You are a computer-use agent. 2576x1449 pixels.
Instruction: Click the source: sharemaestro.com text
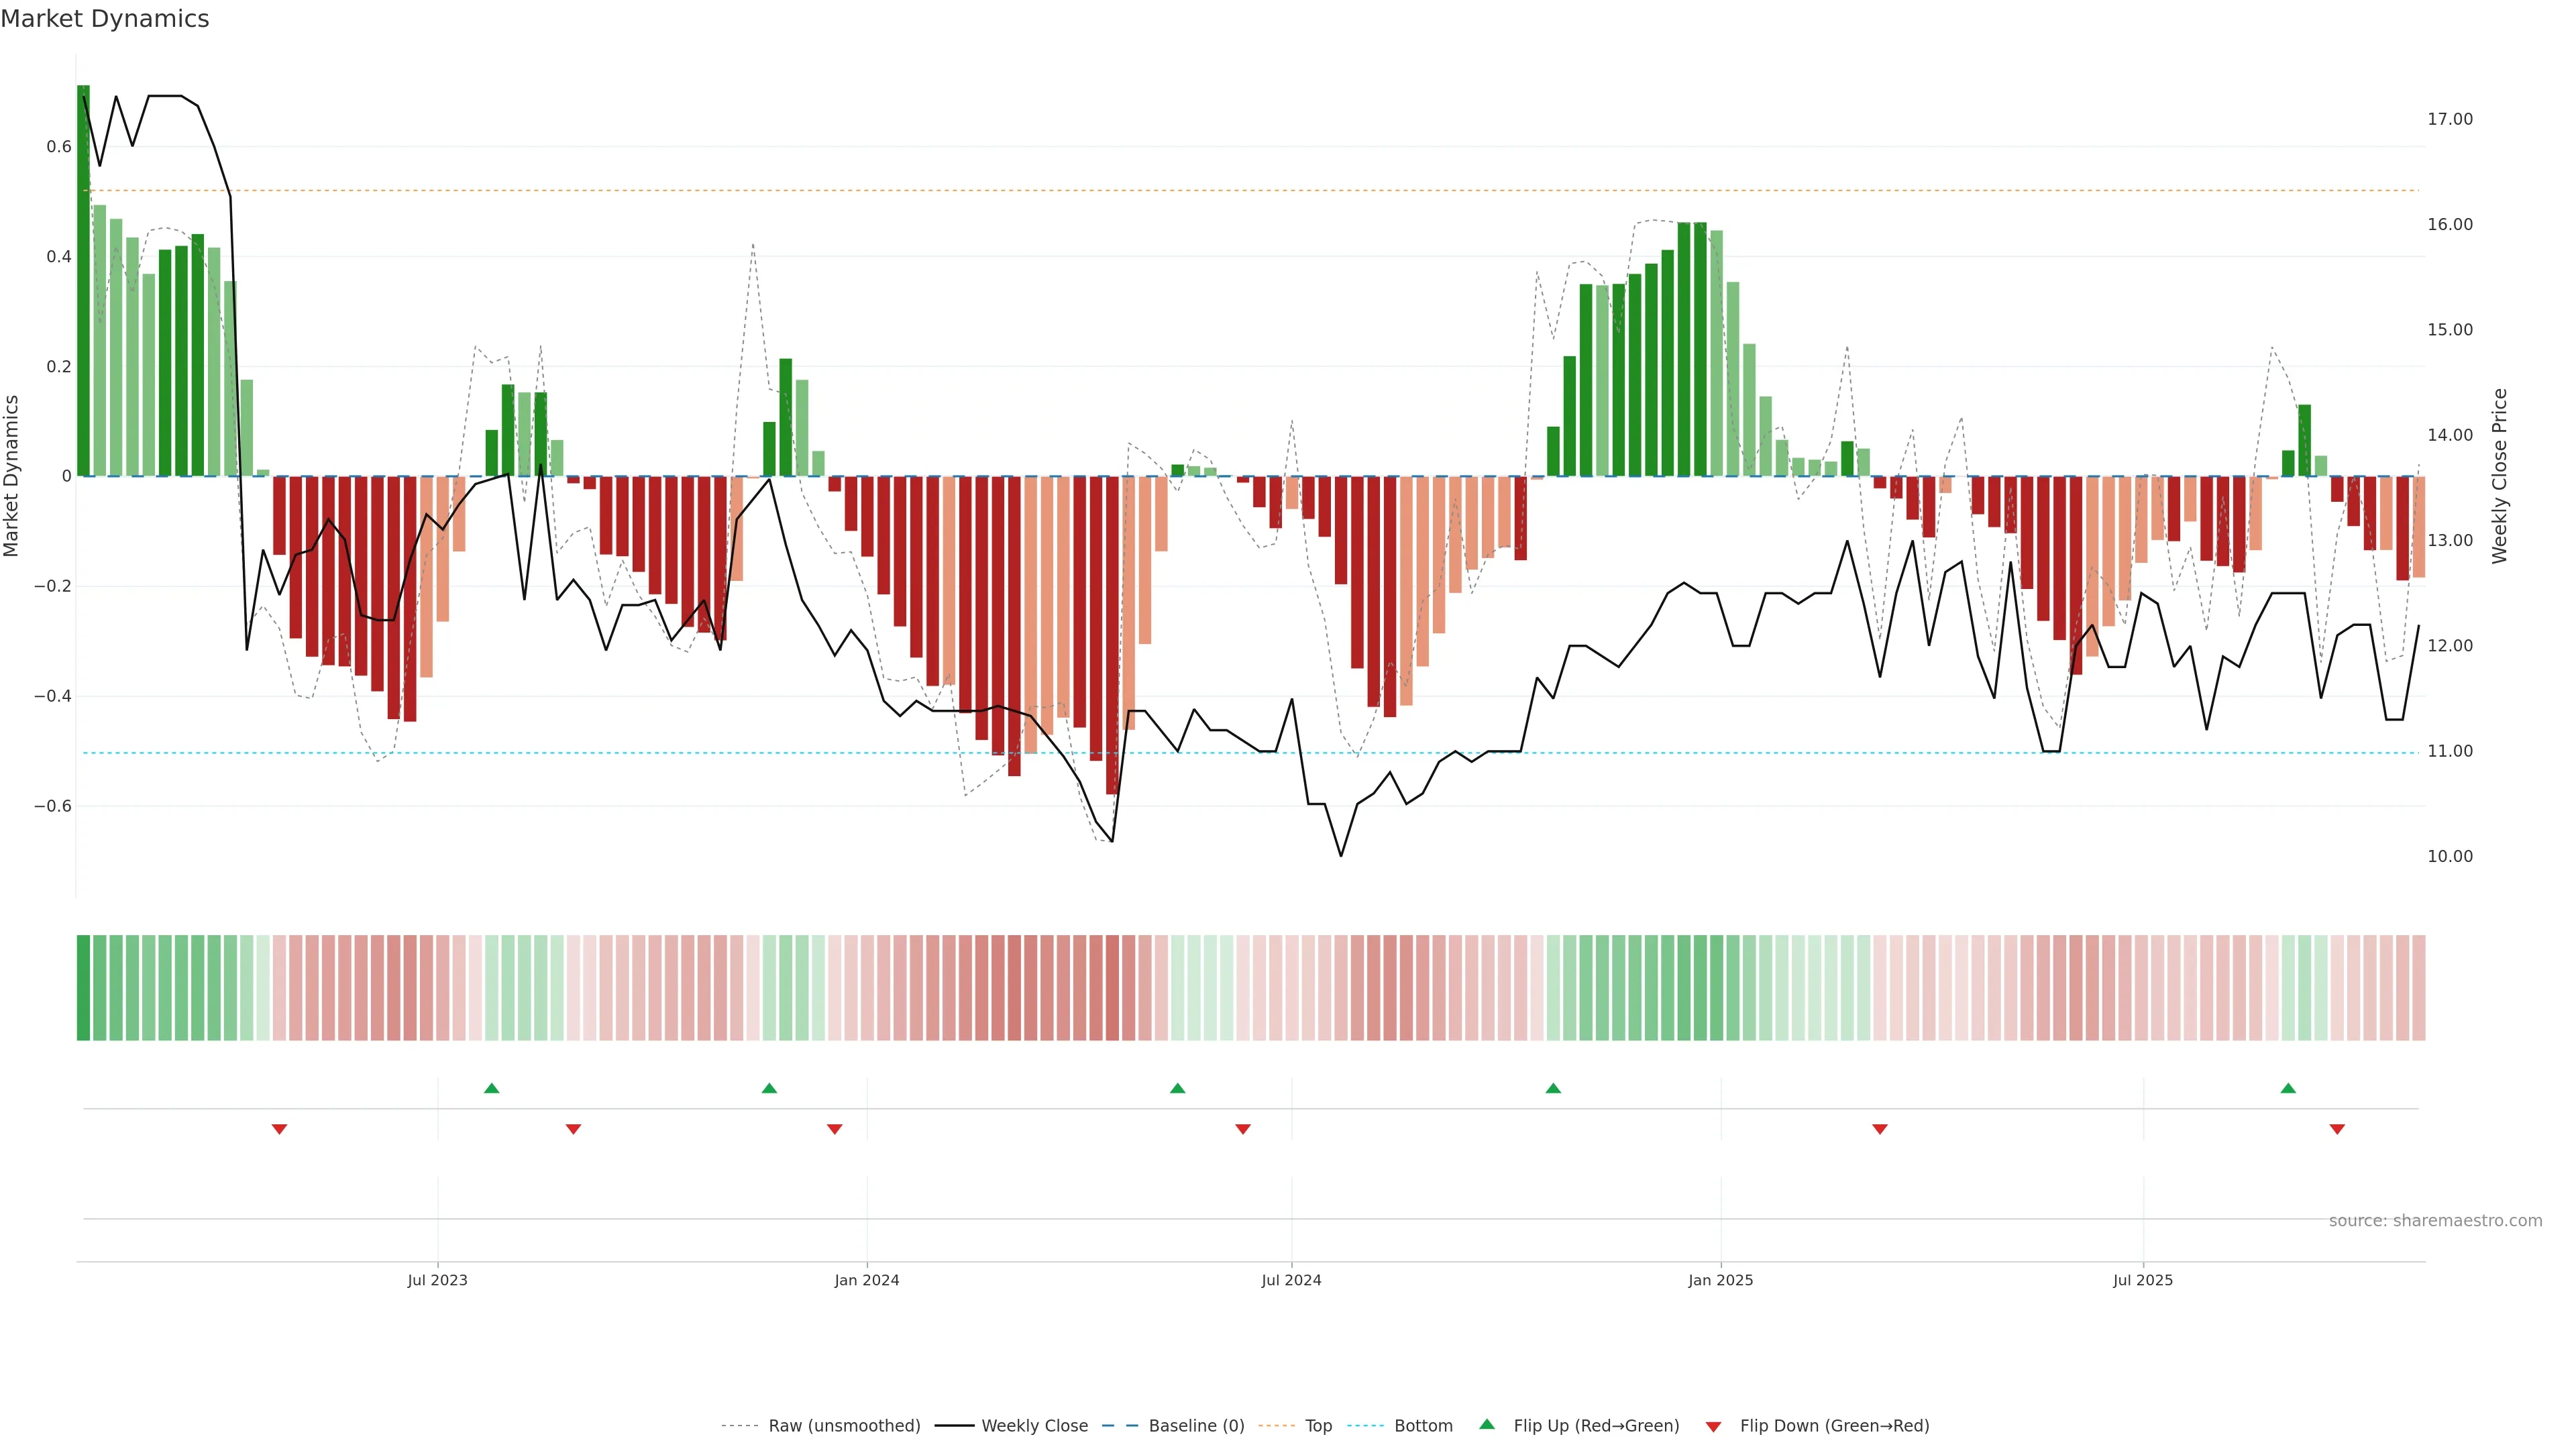(2435, 1220)
